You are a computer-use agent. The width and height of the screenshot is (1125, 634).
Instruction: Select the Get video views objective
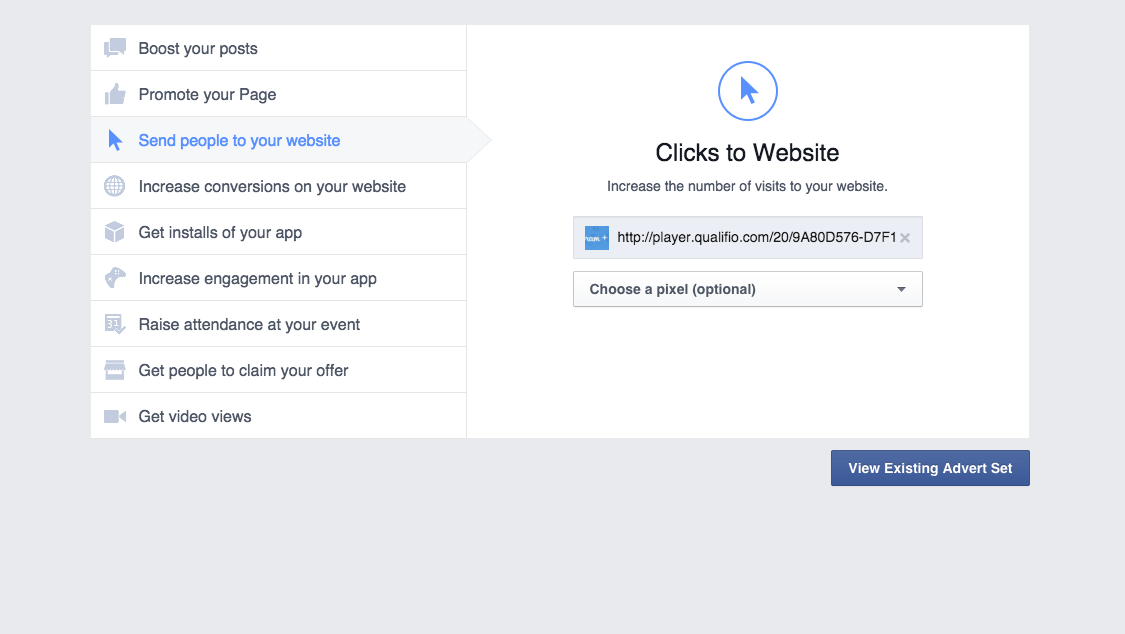(195, 416)
